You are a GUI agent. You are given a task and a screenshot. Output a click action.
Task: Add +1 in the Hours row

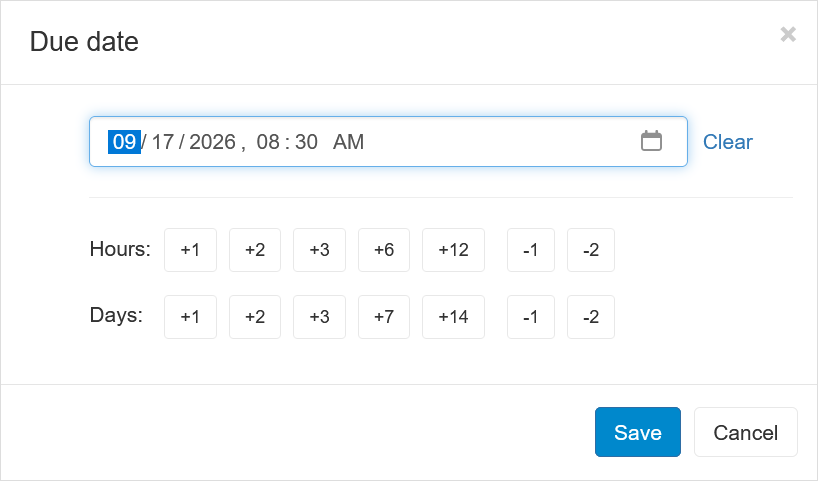[x=190, y=250]
